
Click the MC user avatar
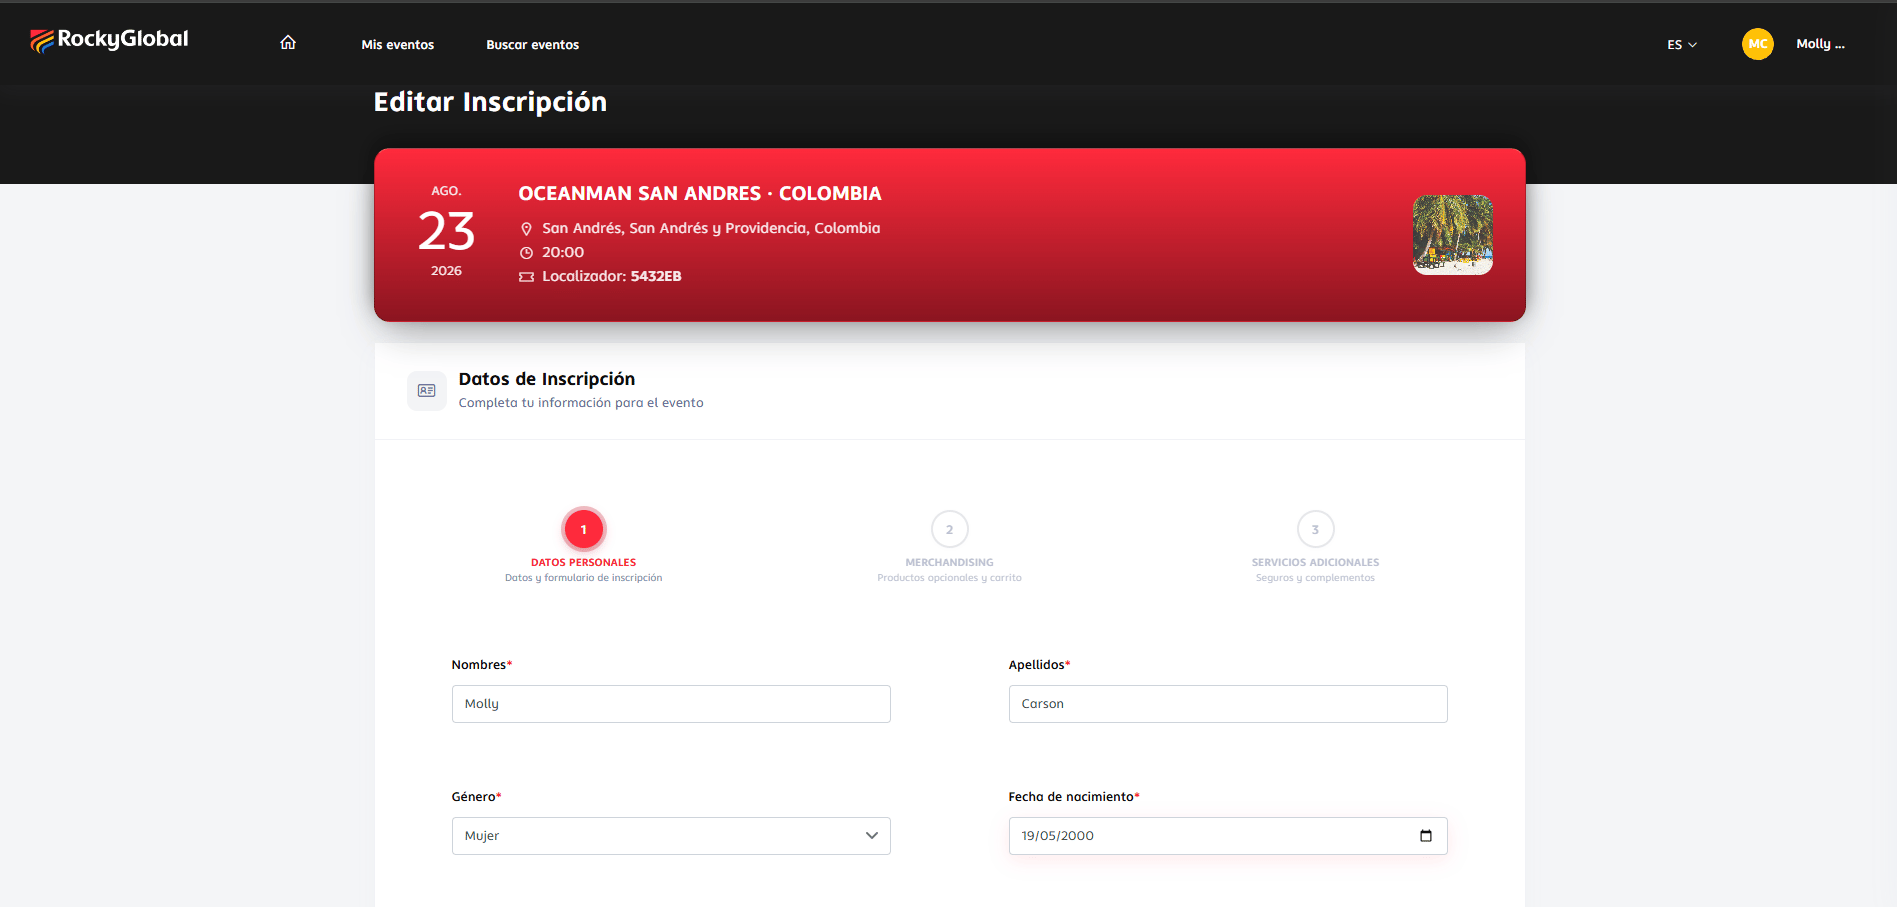click(x=1757, y=44)
